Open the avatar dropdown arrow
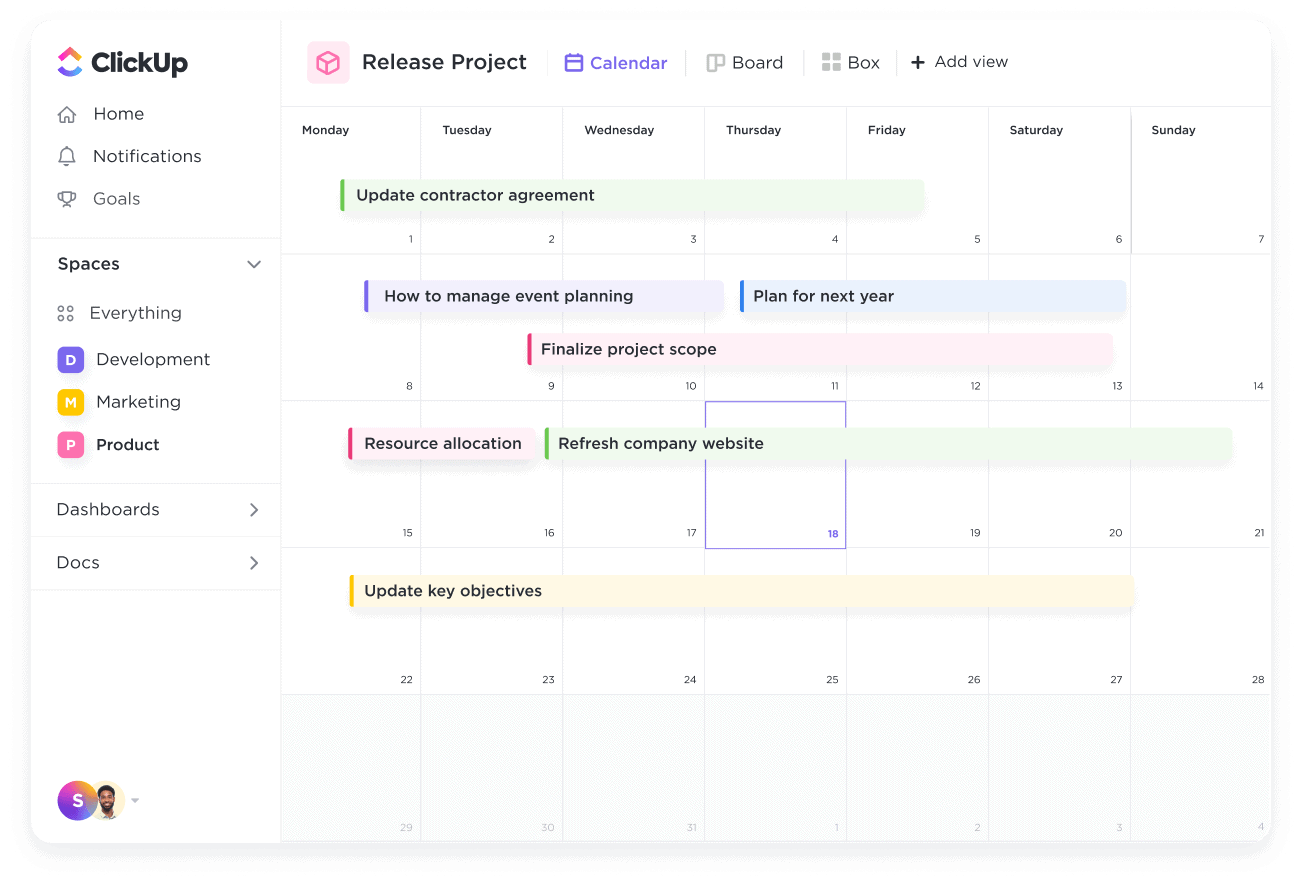 (135, 800)
